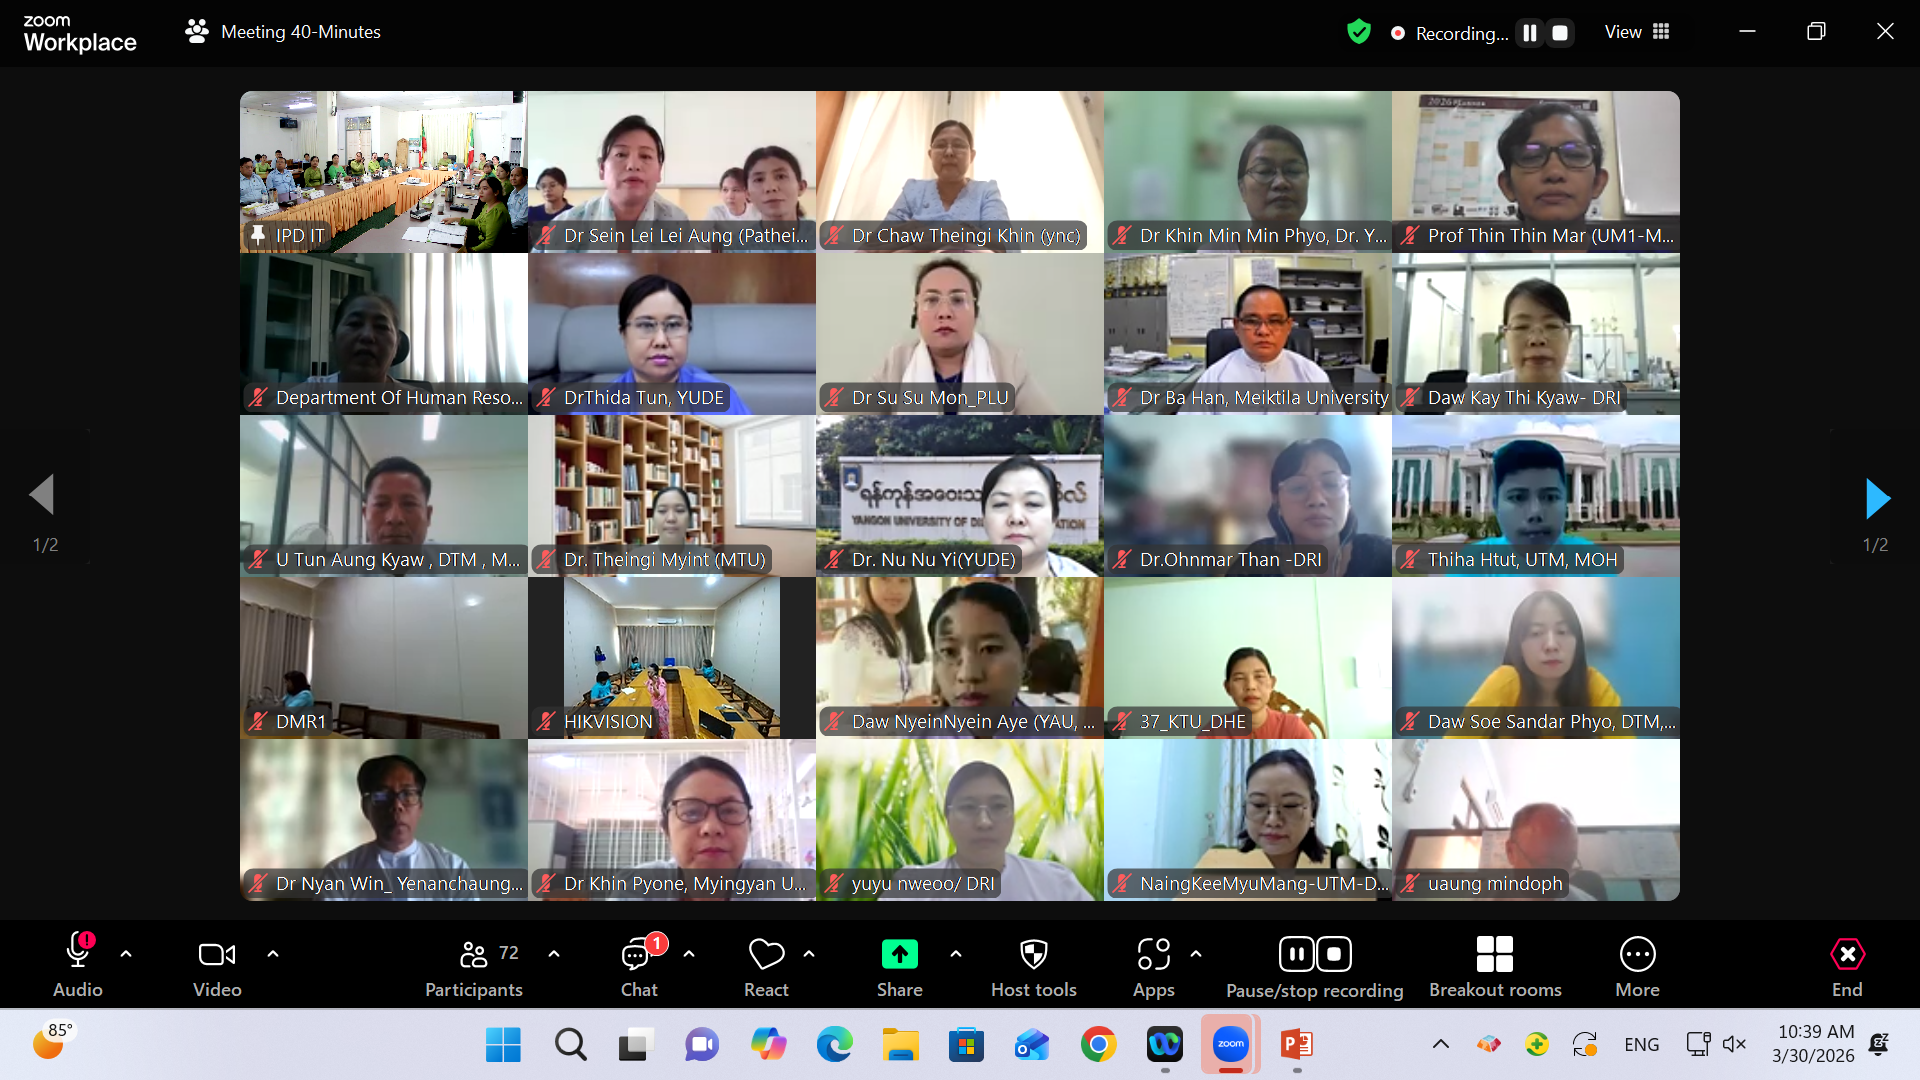Click the End meeting button

pos(1846,955)
